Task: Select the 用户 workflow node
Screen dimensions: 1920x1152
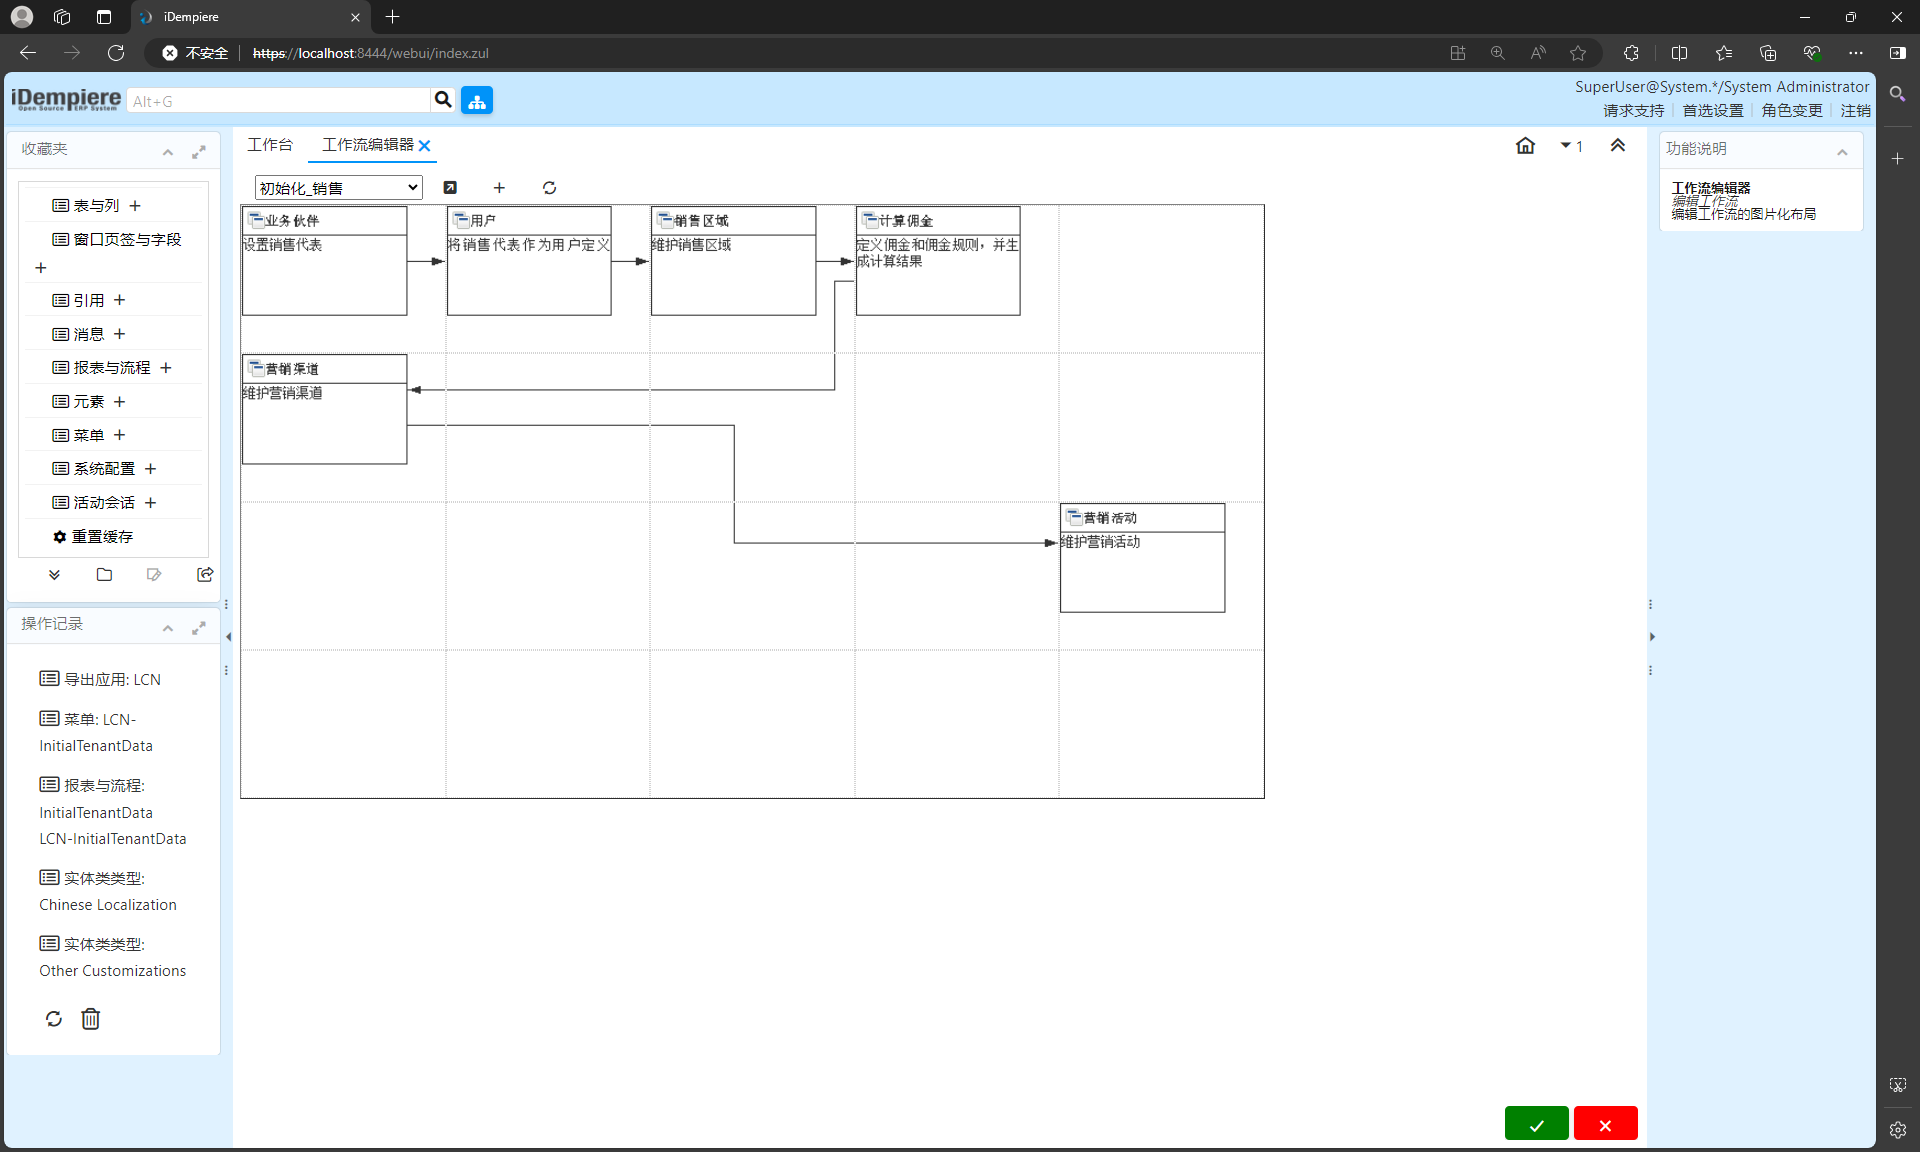Action: (529, 261)
